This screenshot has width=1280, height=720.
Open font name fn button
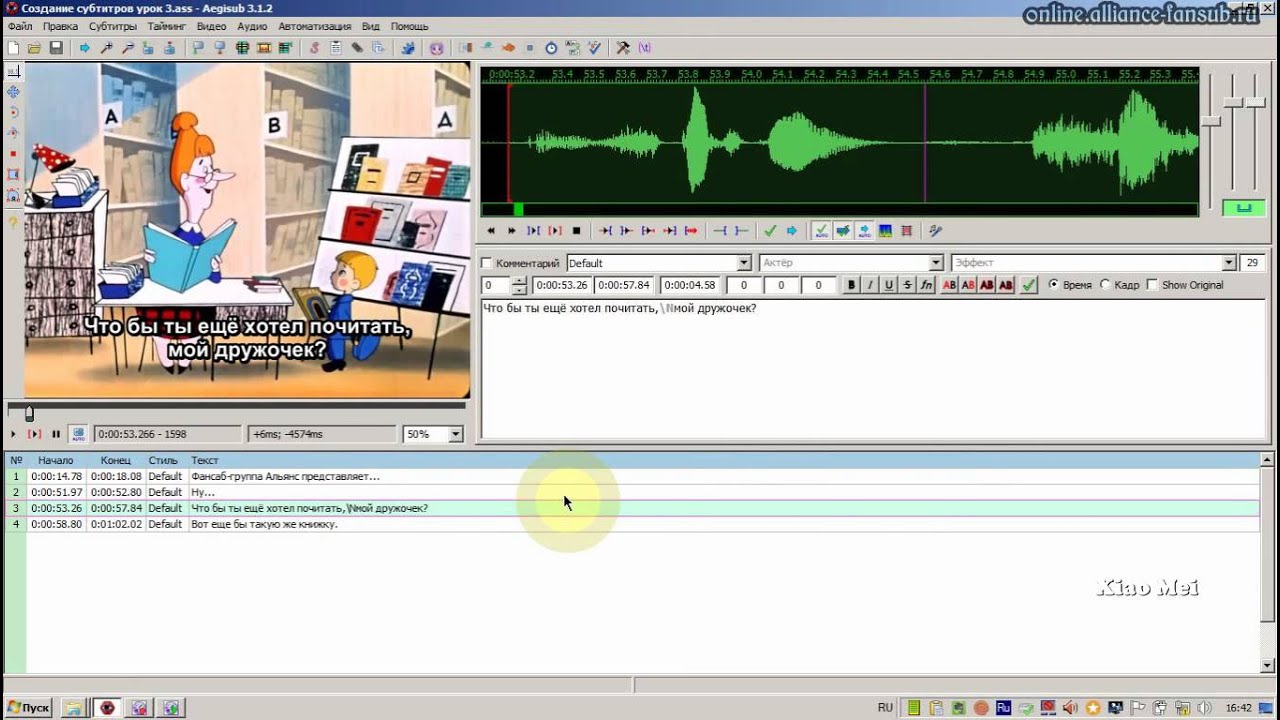pyautogui.click(x=927, y=285)
